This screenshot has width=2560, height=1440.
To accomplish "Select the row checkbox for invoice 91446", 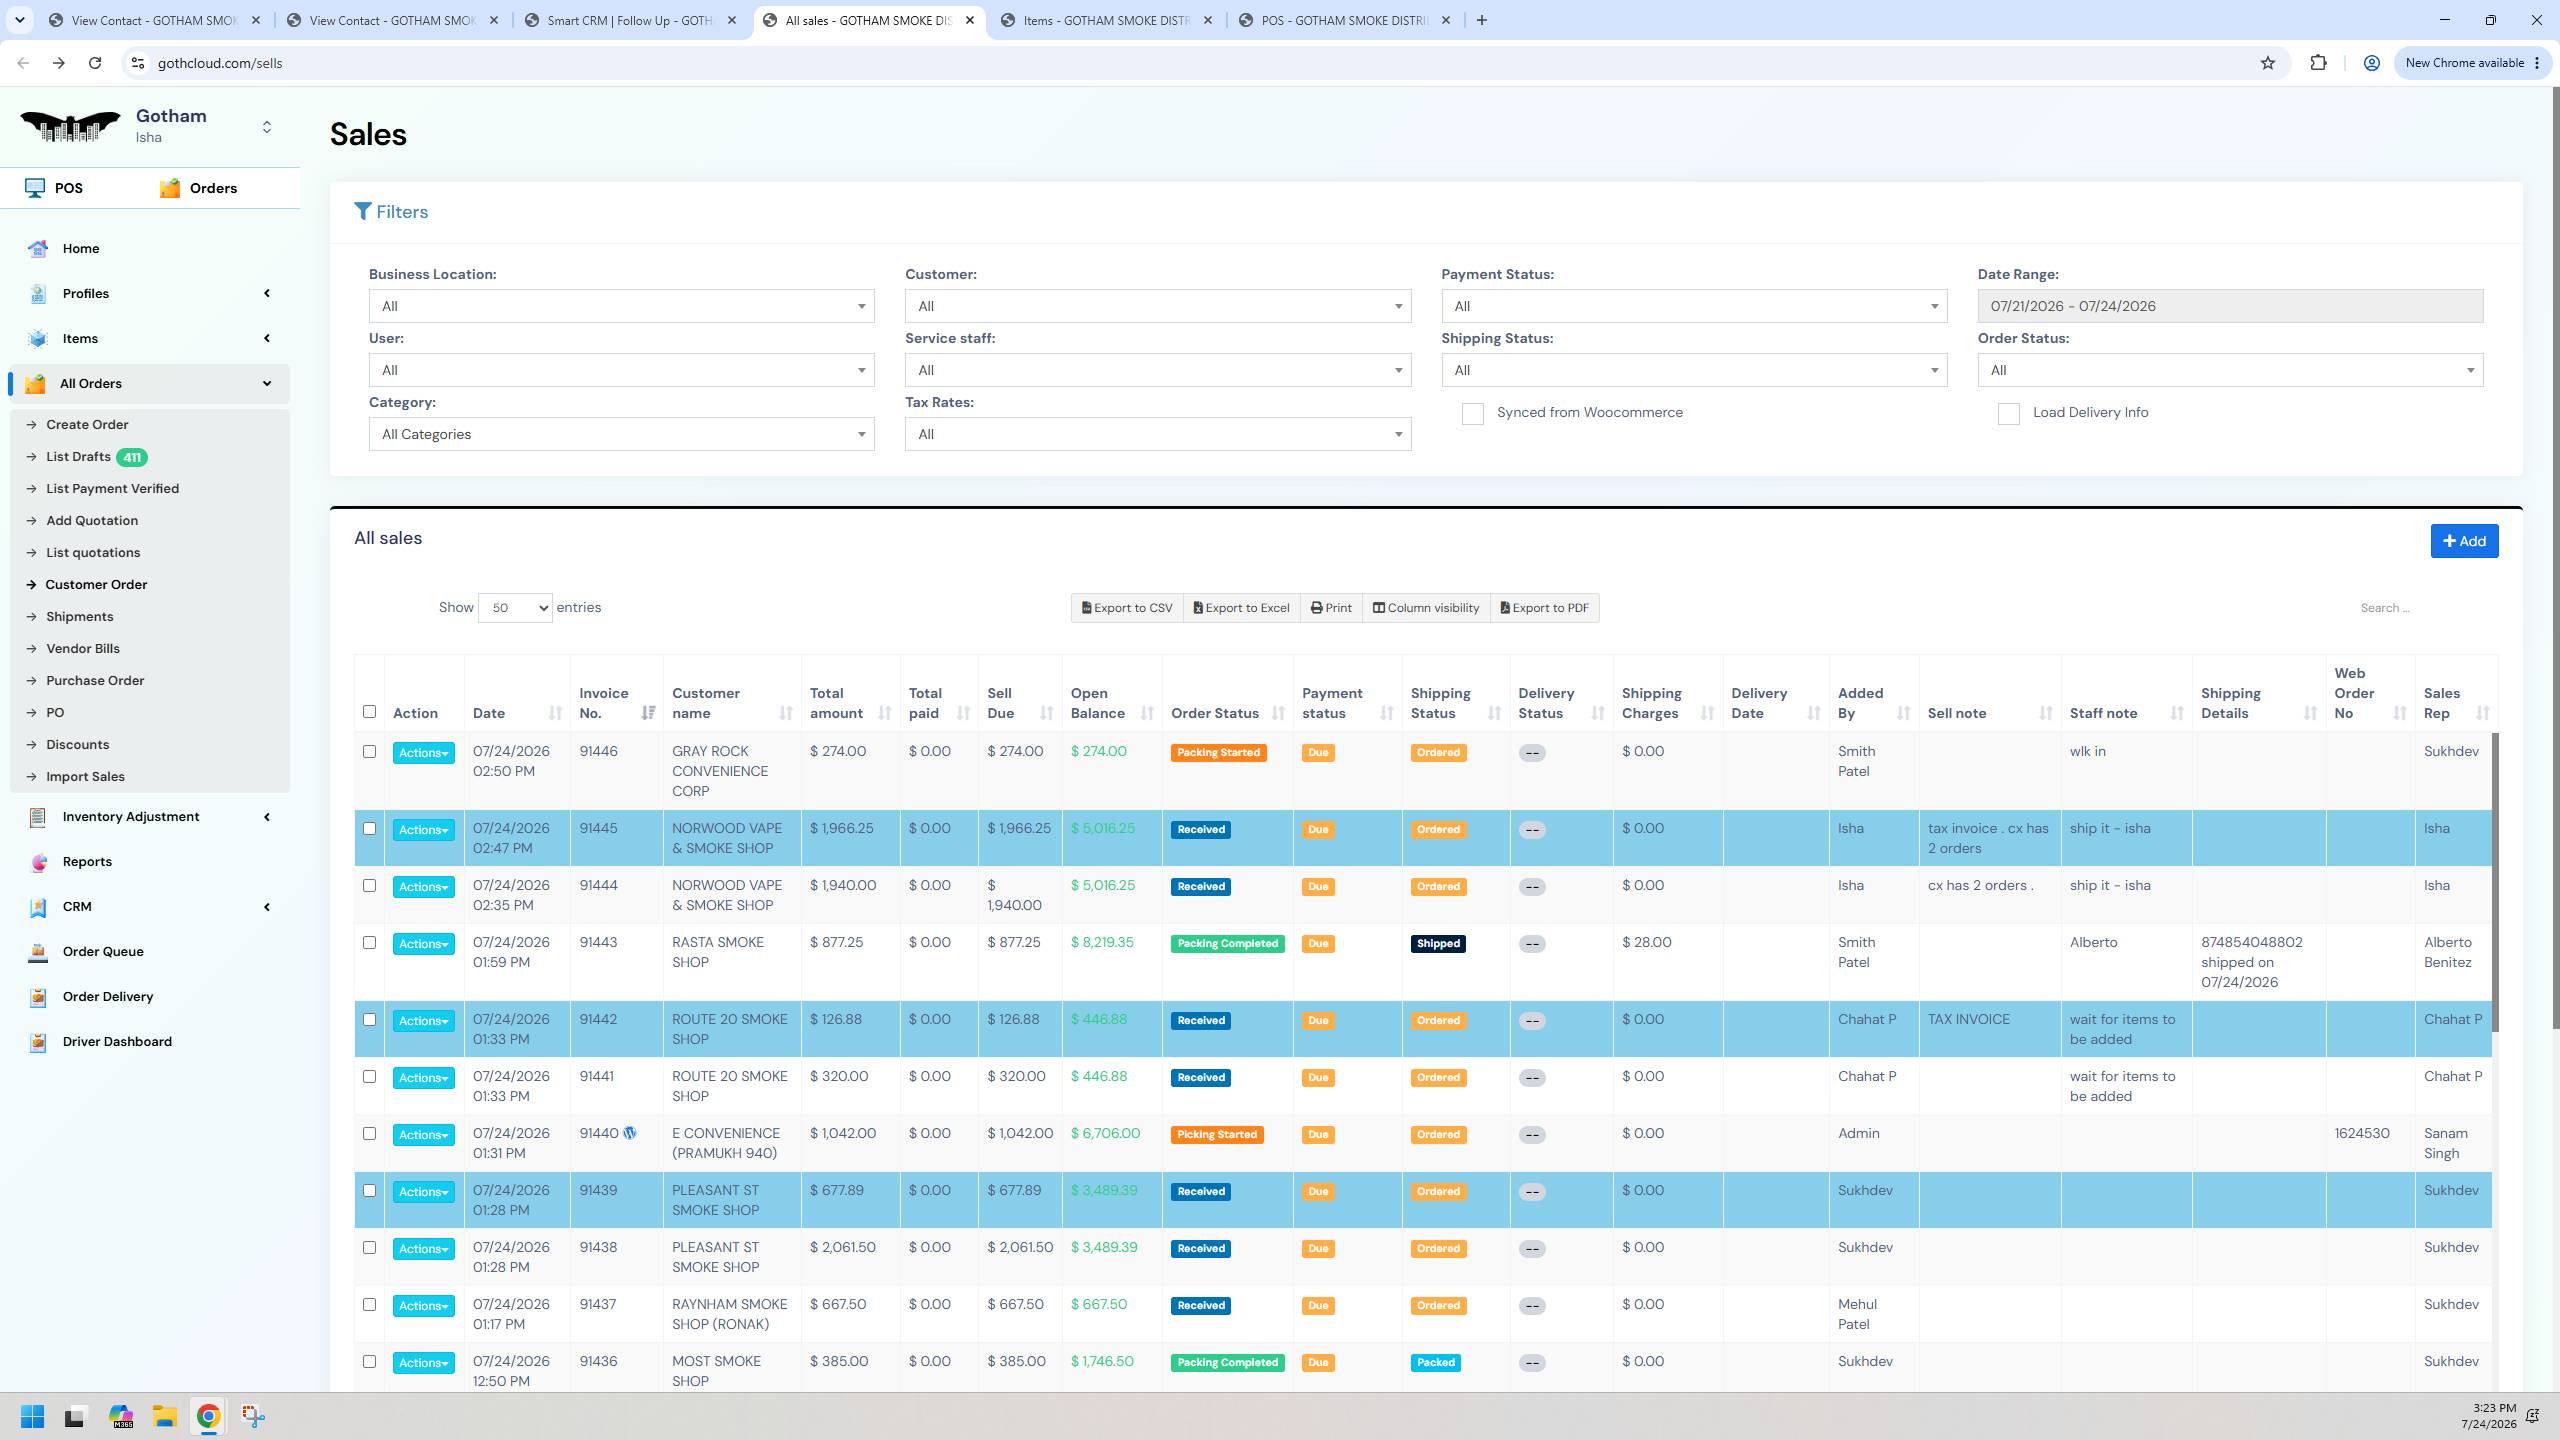I will (369, 752).
